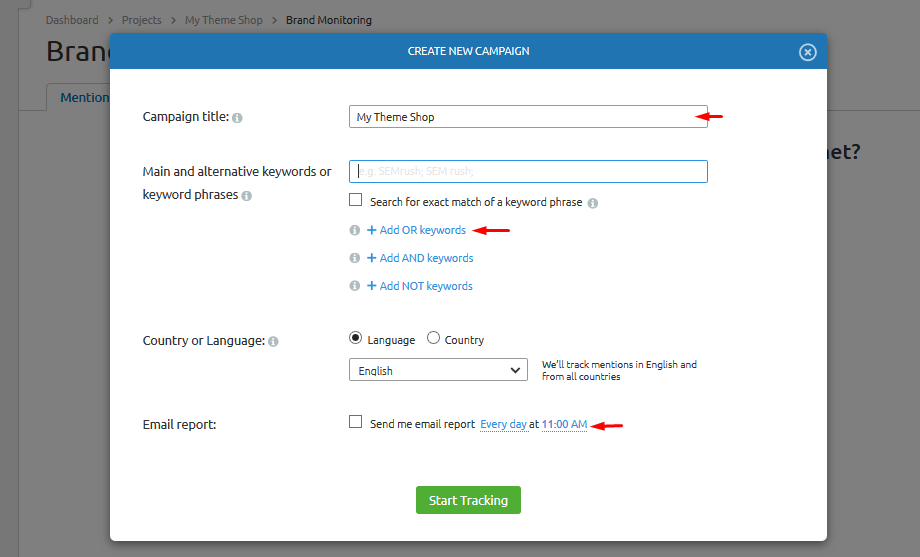The height and width of the screenshot is (557, 920).
Task: Open My Theme Shop breadcrumb link
Action: coord(224,20)
